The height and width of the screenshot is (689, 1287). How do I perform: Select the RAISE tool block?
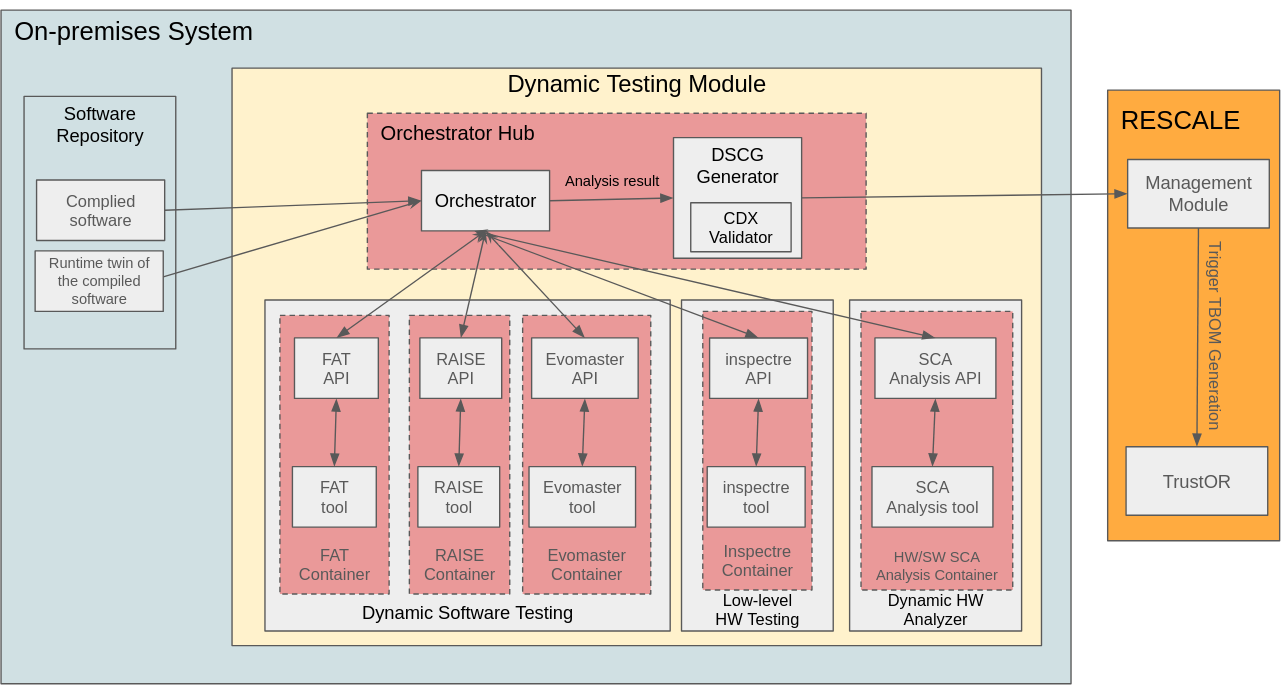point(459,496)
